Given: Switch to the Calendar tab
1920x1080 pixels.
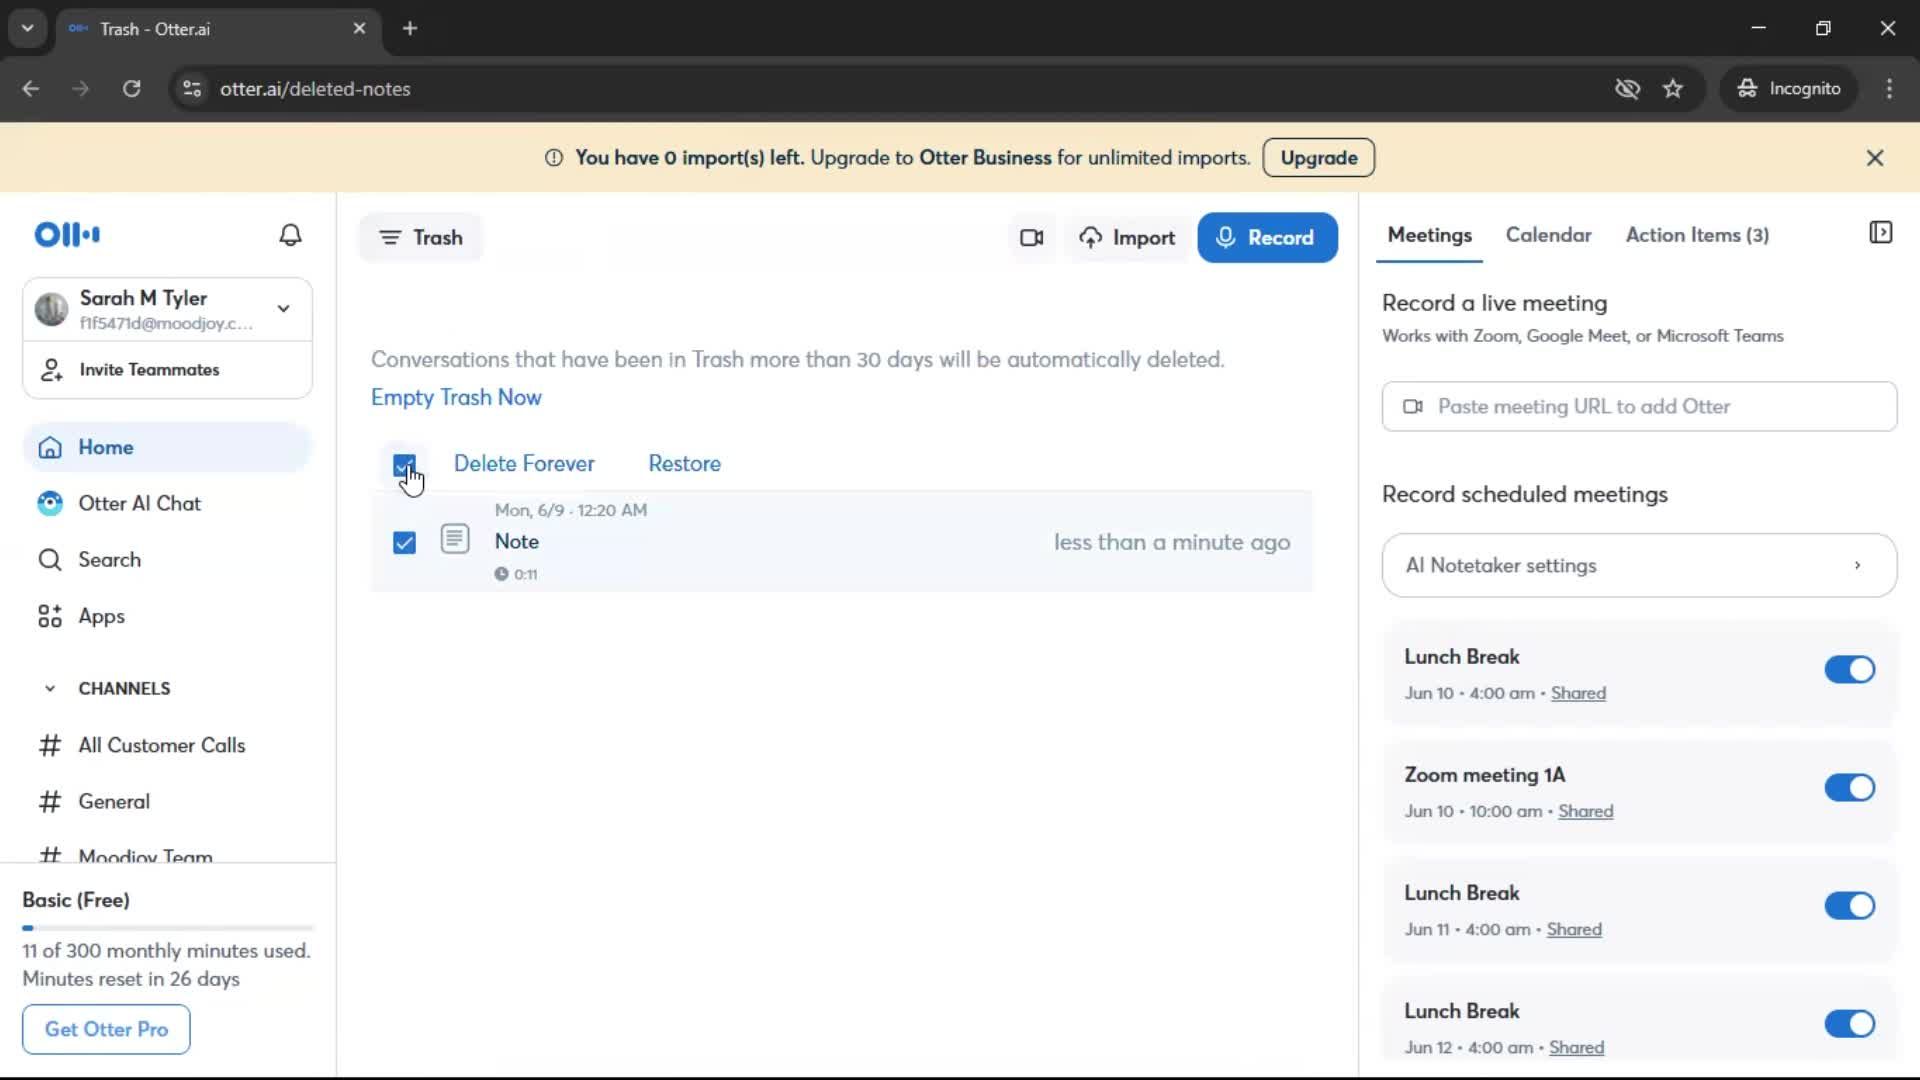Looking at the screenshot, I should click(1548, 235).
